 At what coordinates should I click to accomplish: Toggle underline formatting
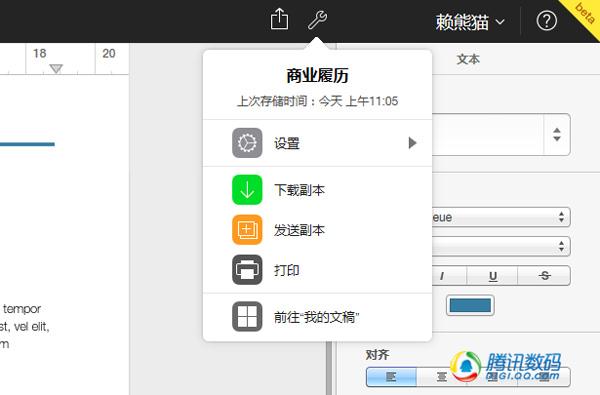(x=492, y=276)
